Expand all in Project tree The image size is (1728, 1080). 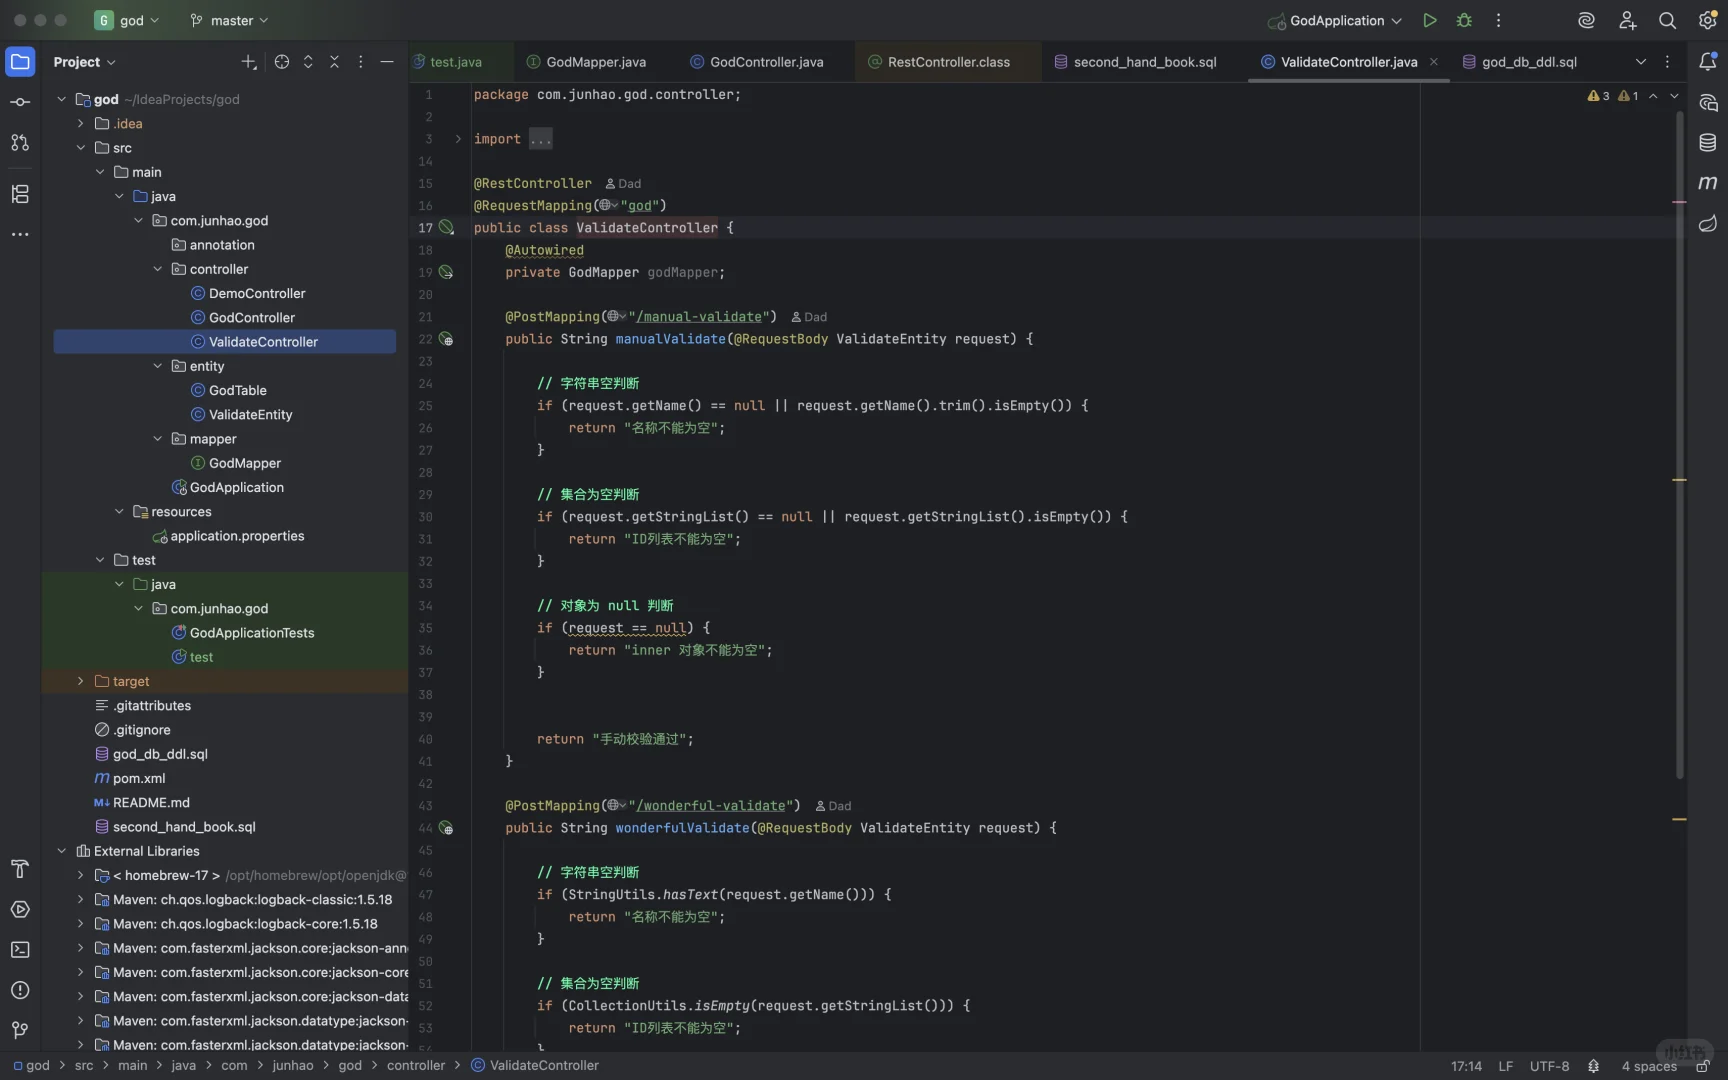tap(308, 62)
